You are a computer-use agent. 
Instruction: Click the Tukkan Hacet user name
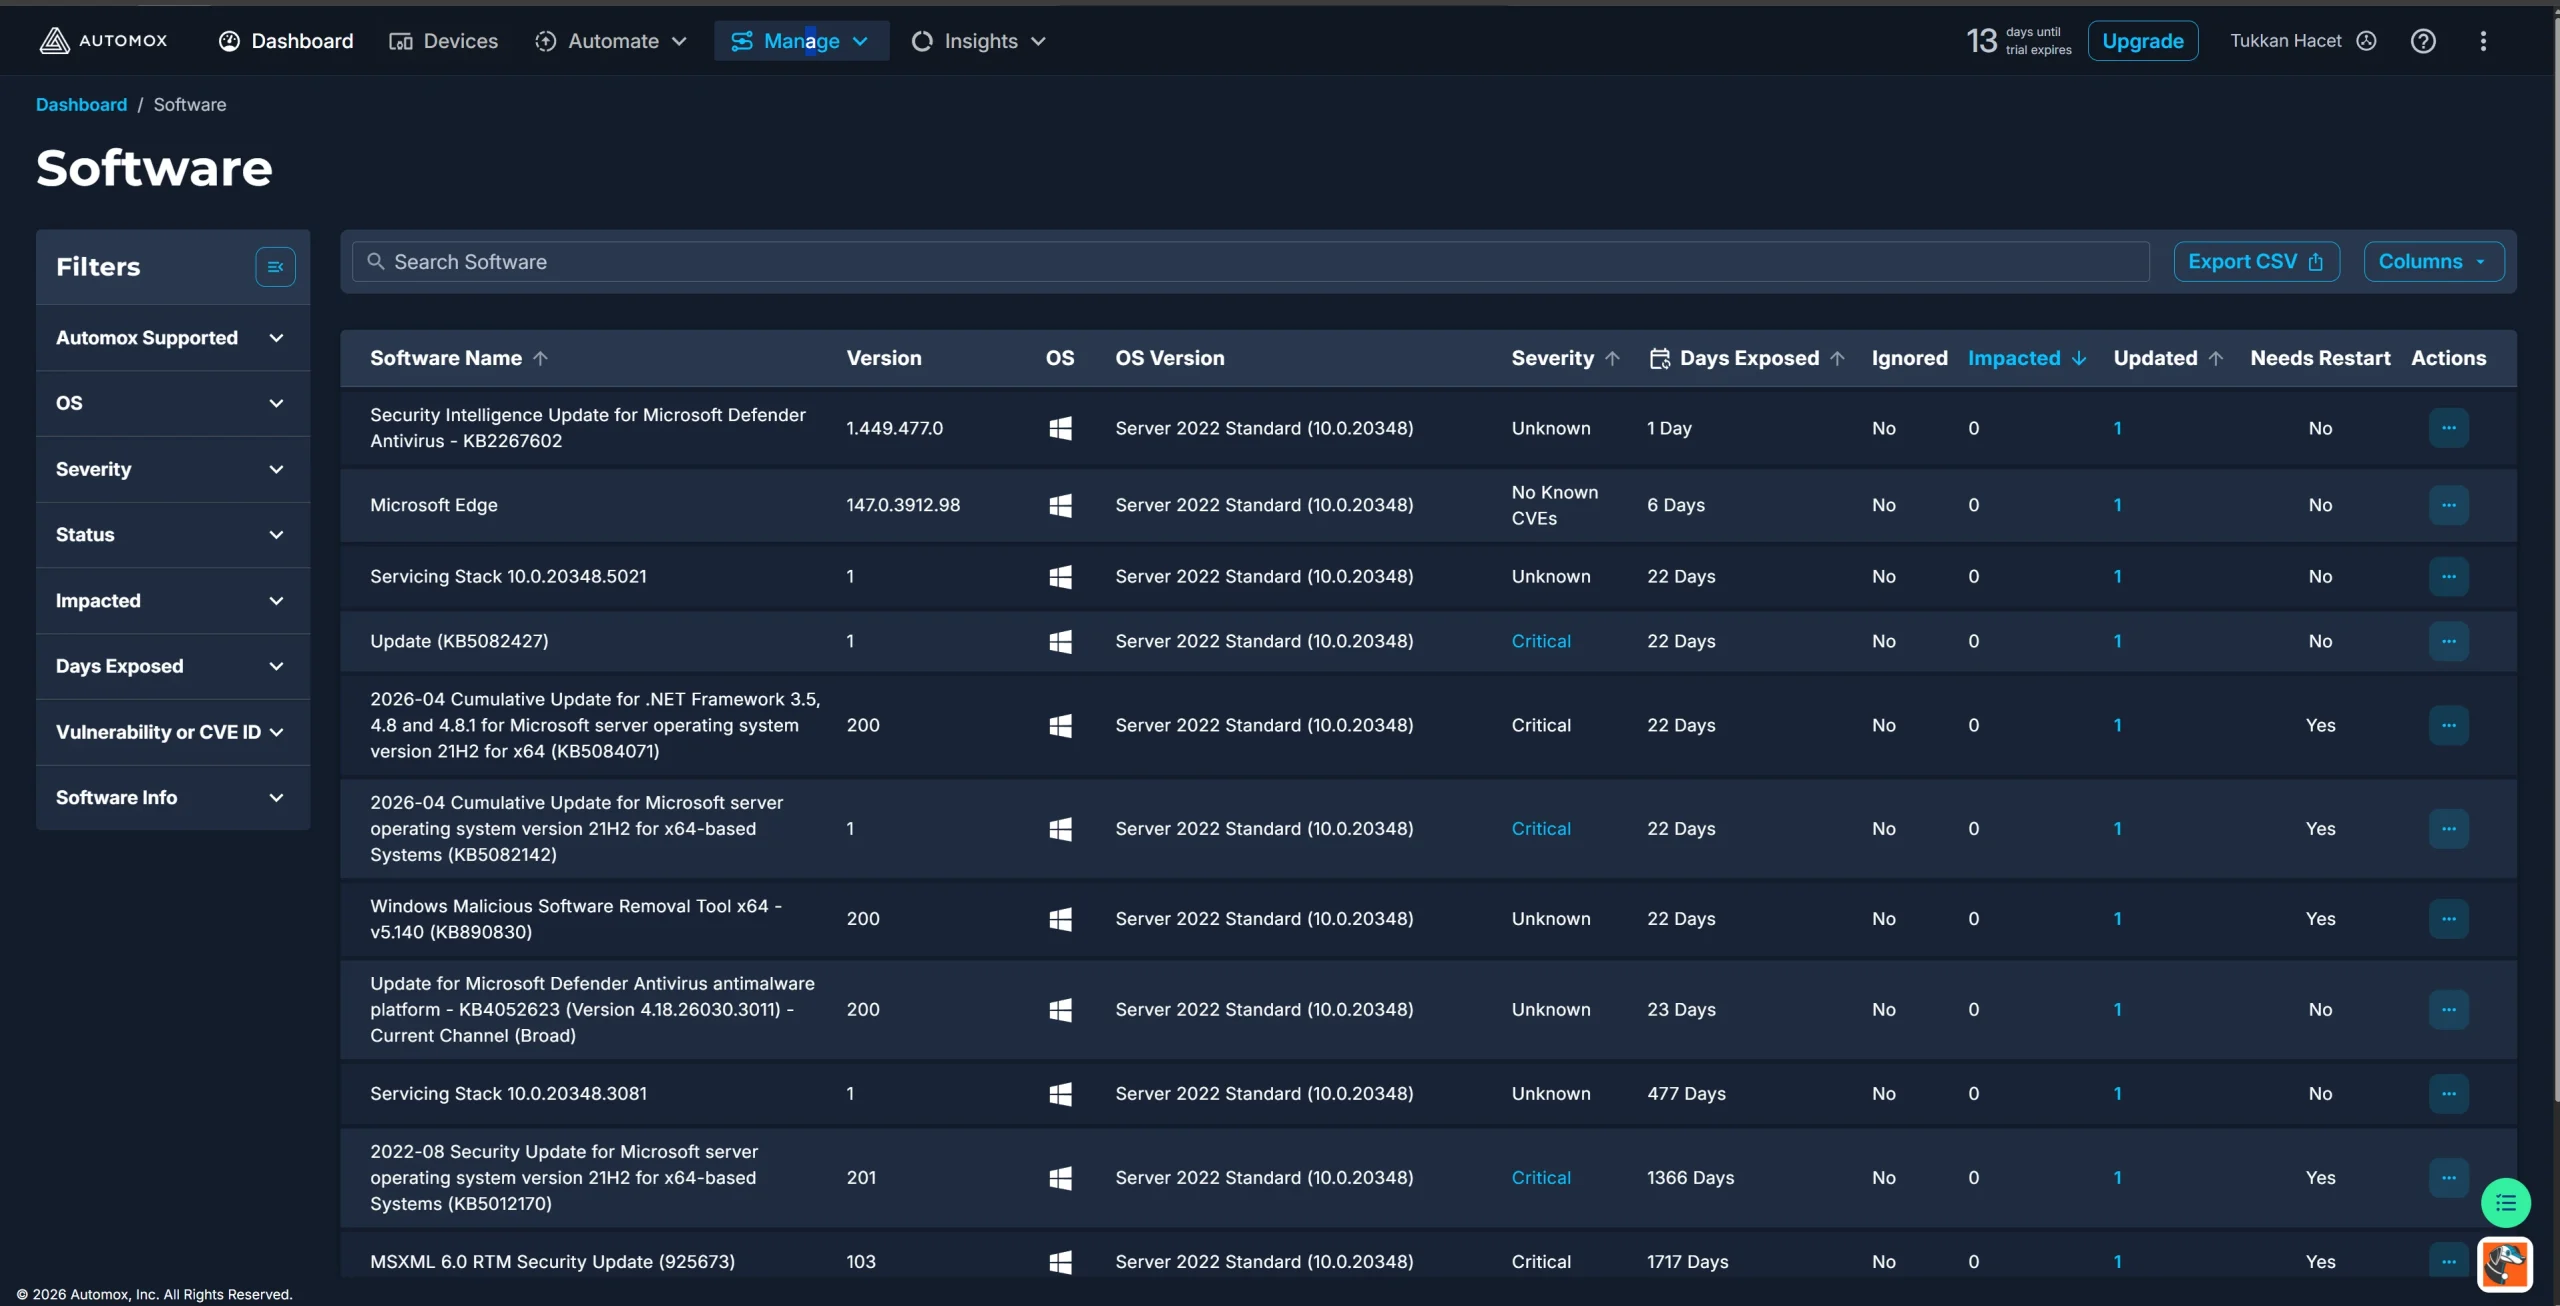pyautogui.click(x=2285, y=41)
